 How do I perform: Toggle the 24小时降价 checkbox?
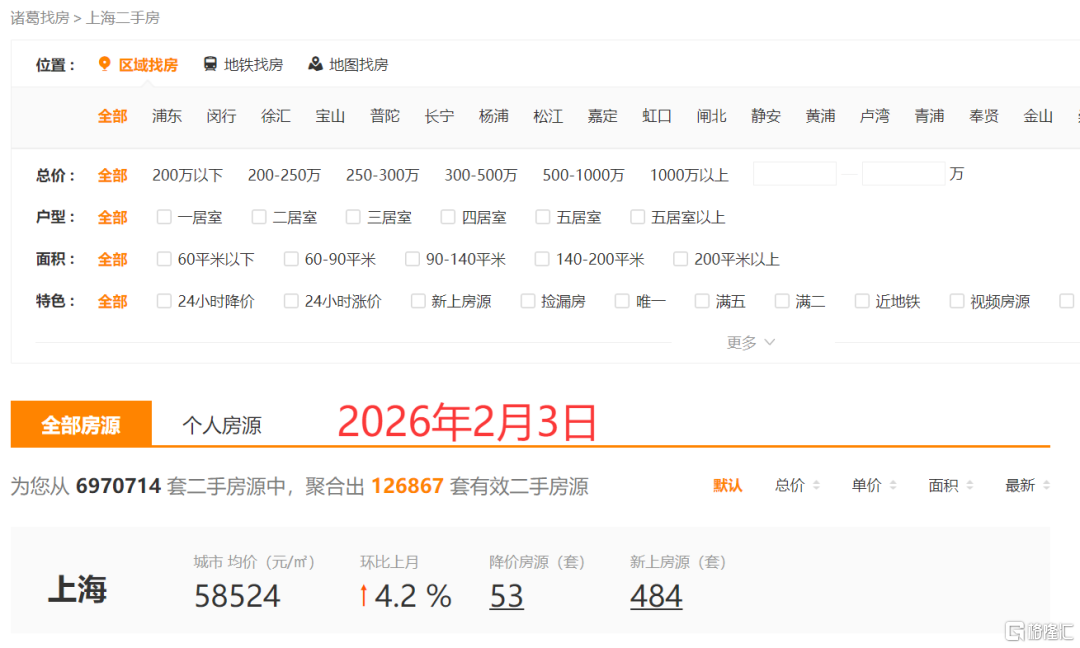pyautogui.click(x=164, y=301)
